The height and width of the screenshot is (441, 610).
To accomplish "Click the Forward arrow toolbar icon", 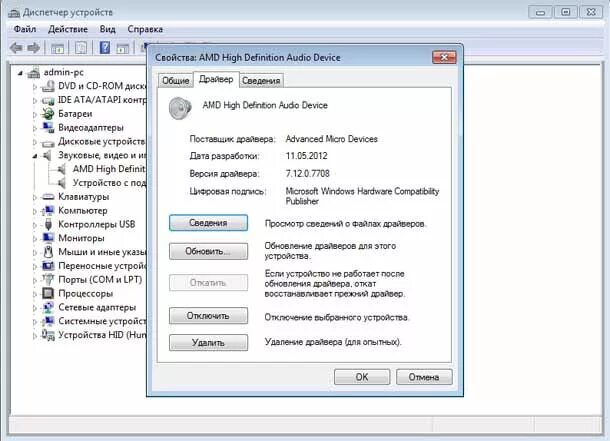I will click(34, 48).
